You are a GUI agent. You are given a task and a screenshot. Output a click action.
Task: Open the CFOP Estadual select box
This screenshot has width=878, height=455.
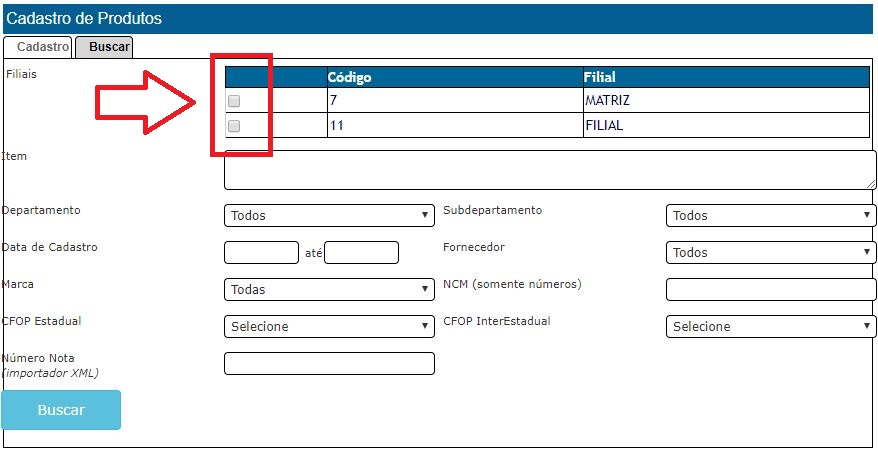point(329,326)
